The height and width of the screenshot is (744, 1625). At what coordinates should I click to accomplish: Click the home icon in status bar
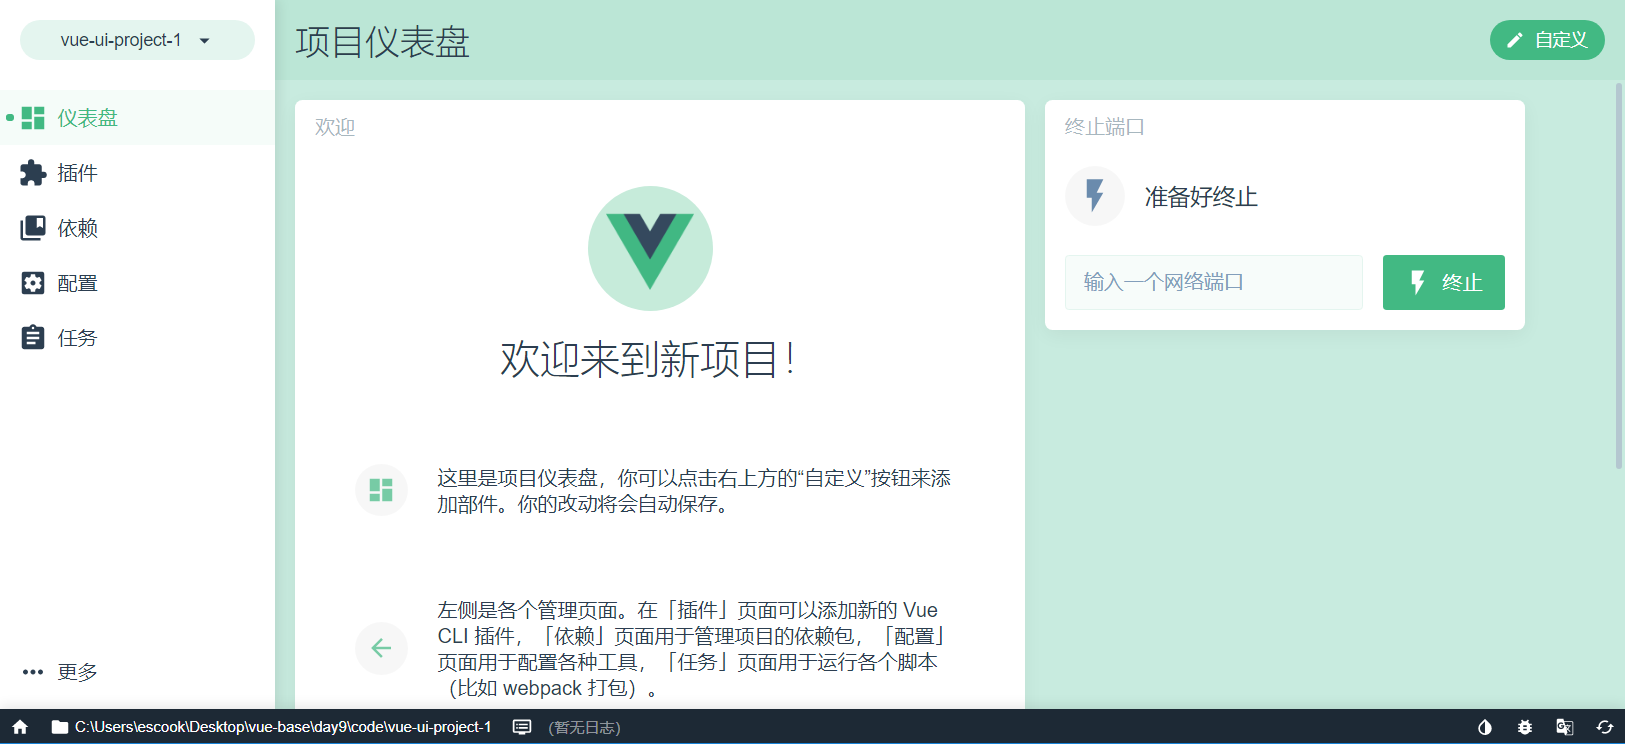click(x=20, y=727)
